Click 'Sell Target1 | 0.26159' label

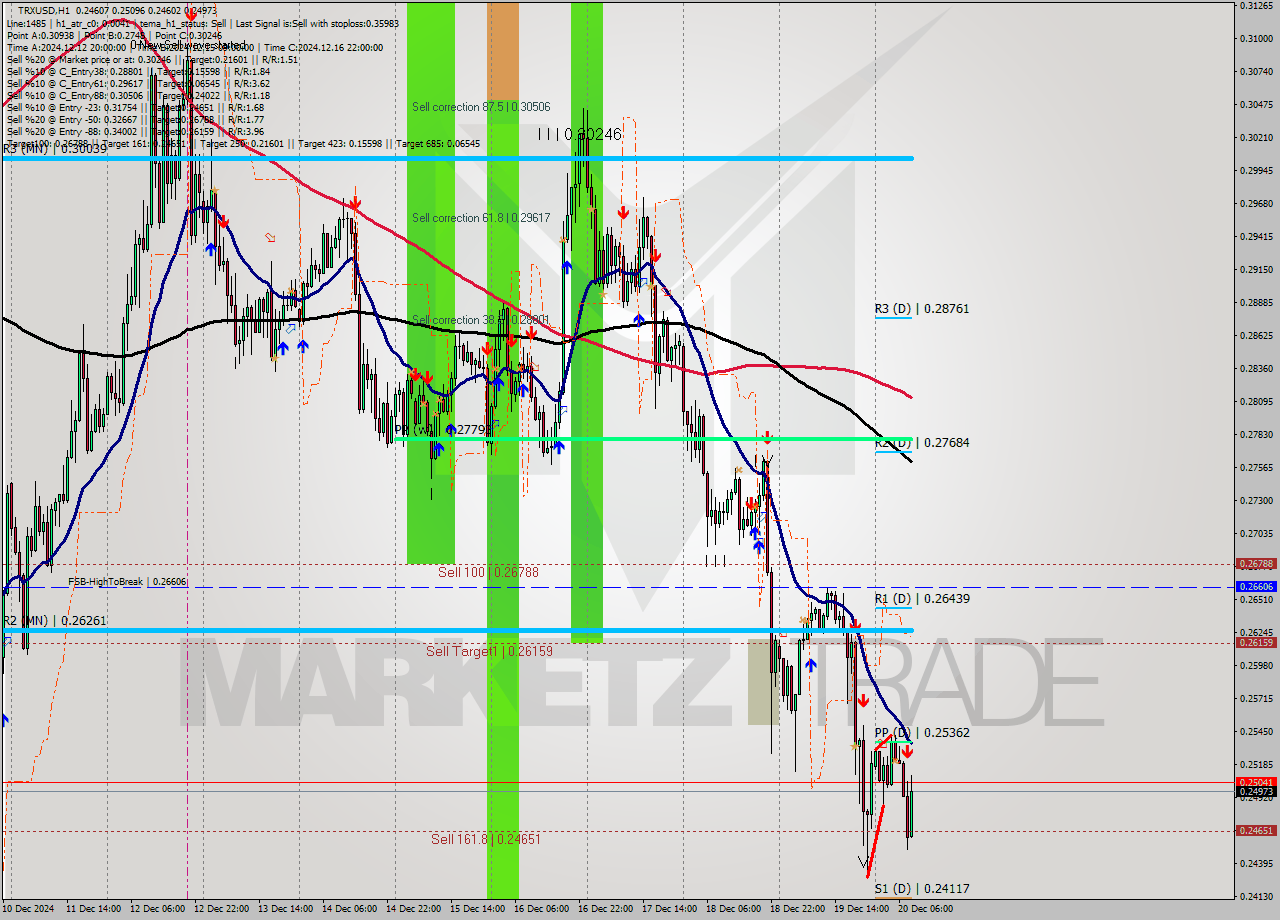[x=489, y=651]
